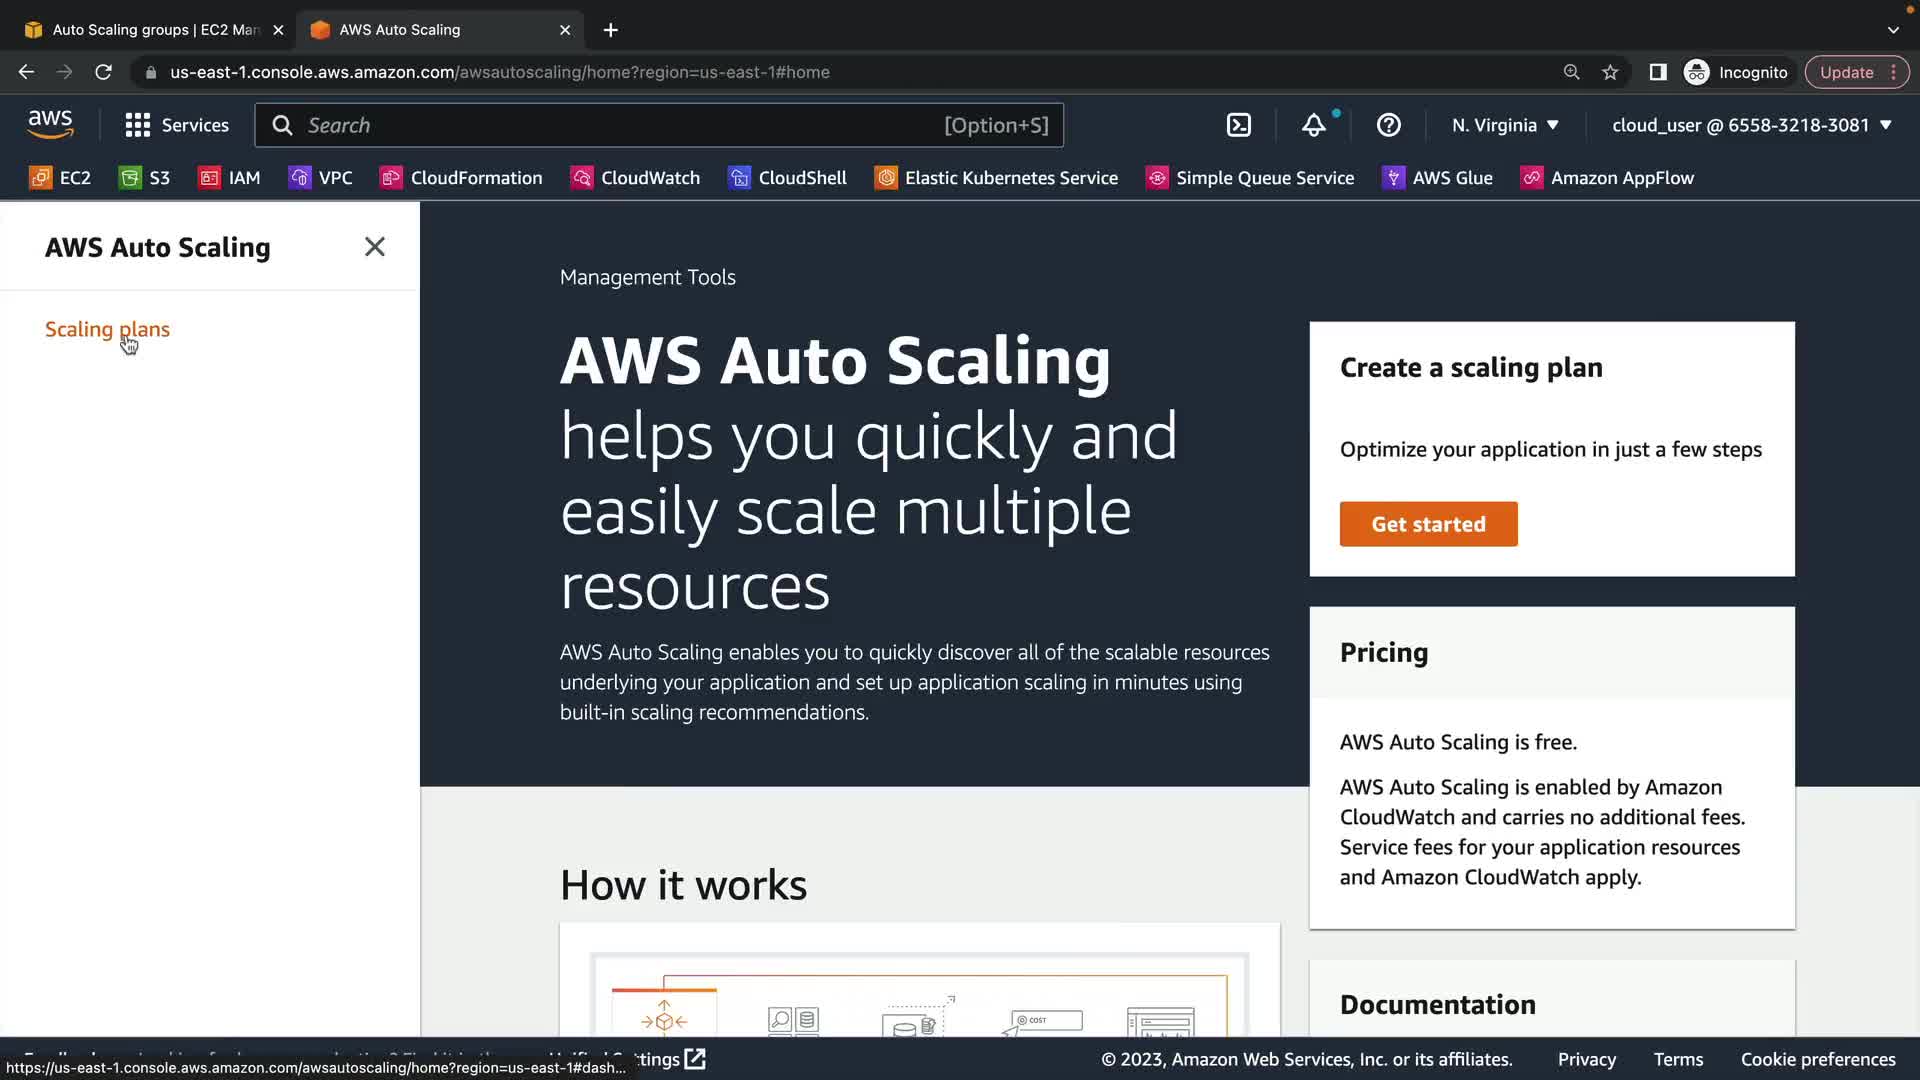Click the AWS logo home icon
Image resolution: width=1920 pixels, height=1080 pixels.
point(50,125)
